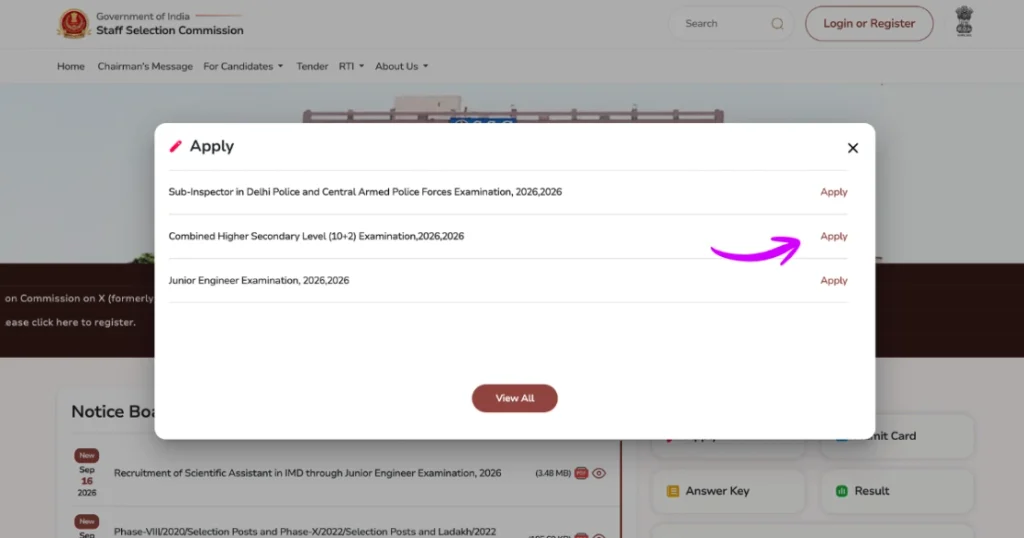This screenshot has width=1024, height=538.
Task: Select Sub-Inspector in Delhi Police exam title text
Action: 365,192
